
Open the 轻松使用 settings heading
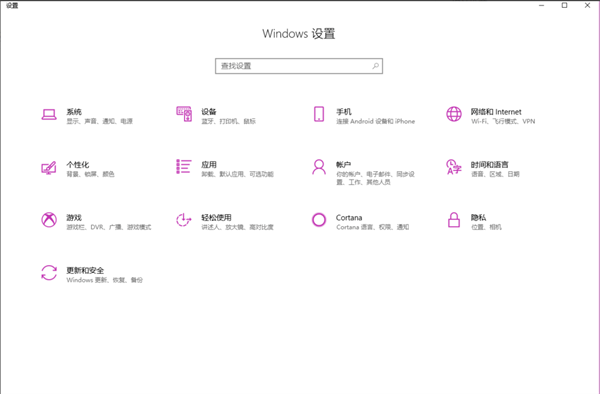[216, 217]
